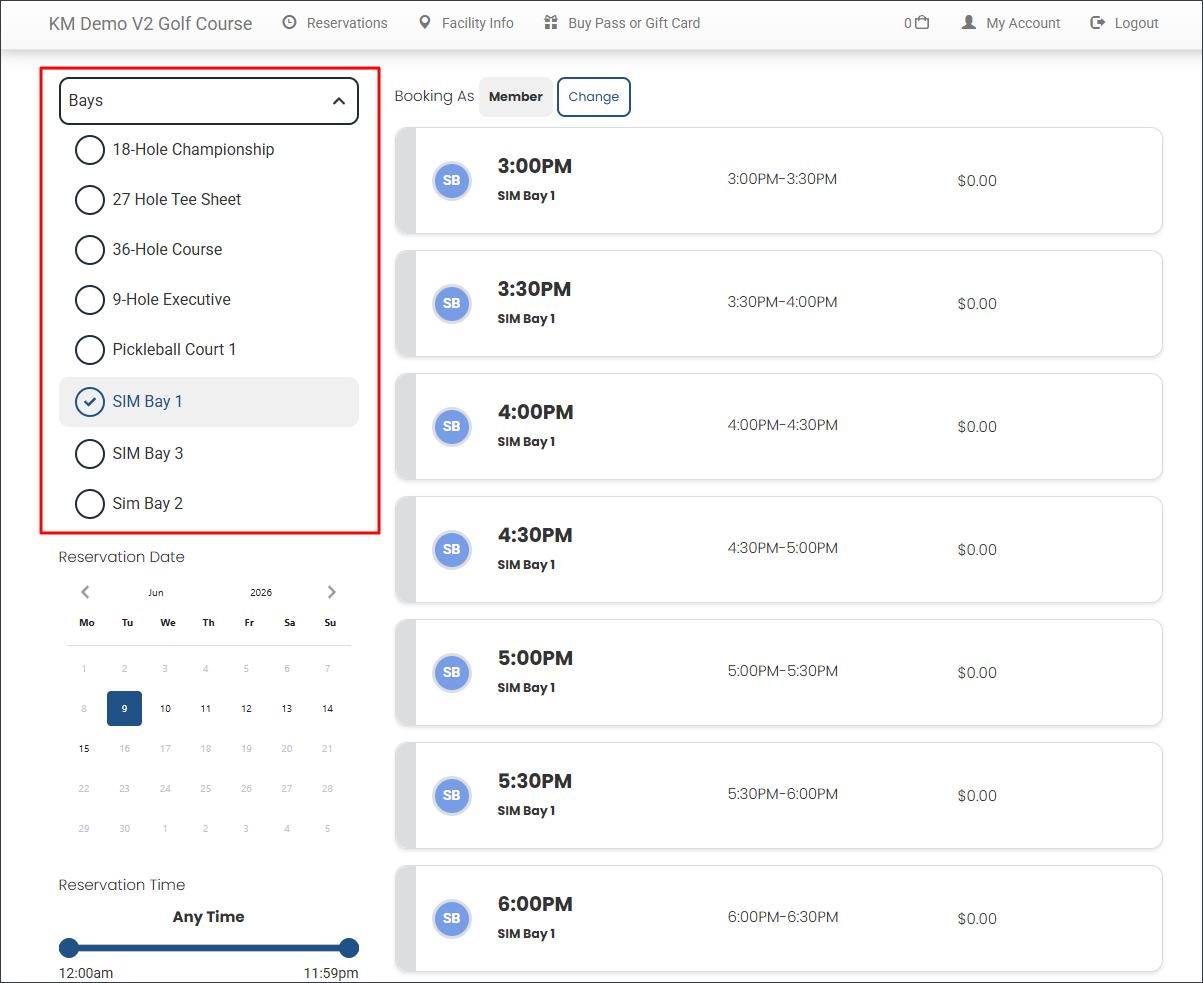Click the Reservation Time heading
The image size is (1203, 983).
pyautogui.click(x=122, y=885)
